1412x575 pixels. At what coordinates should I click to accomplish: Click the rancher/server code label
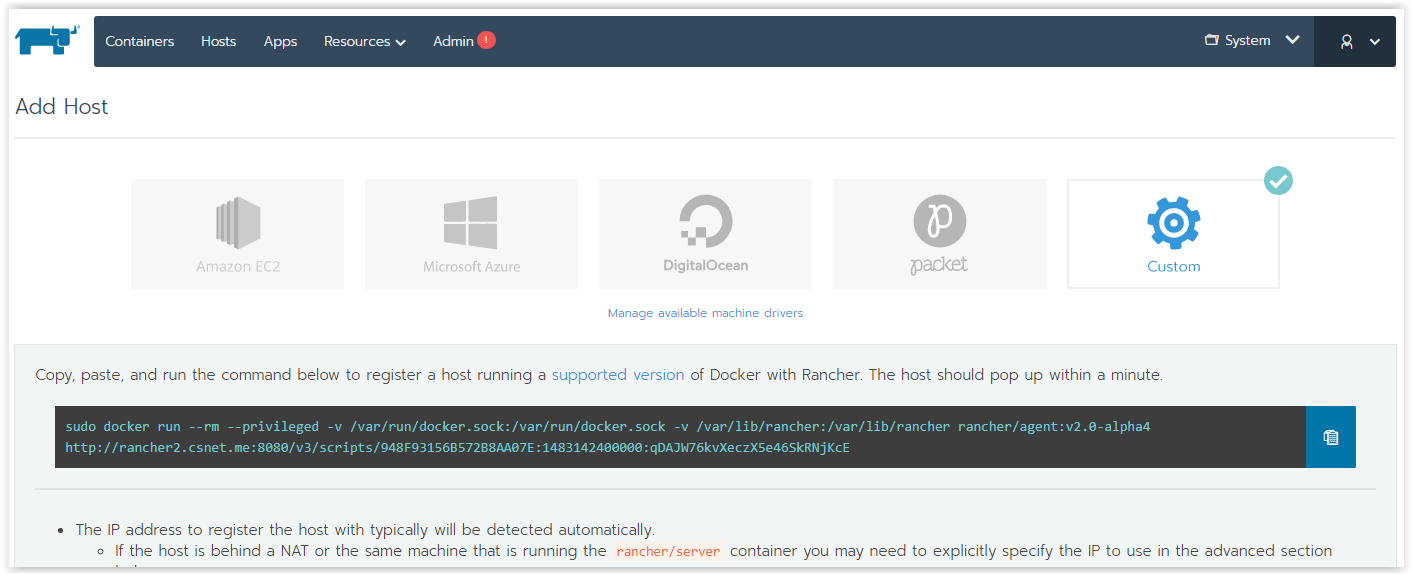click(x=668, y=551)
